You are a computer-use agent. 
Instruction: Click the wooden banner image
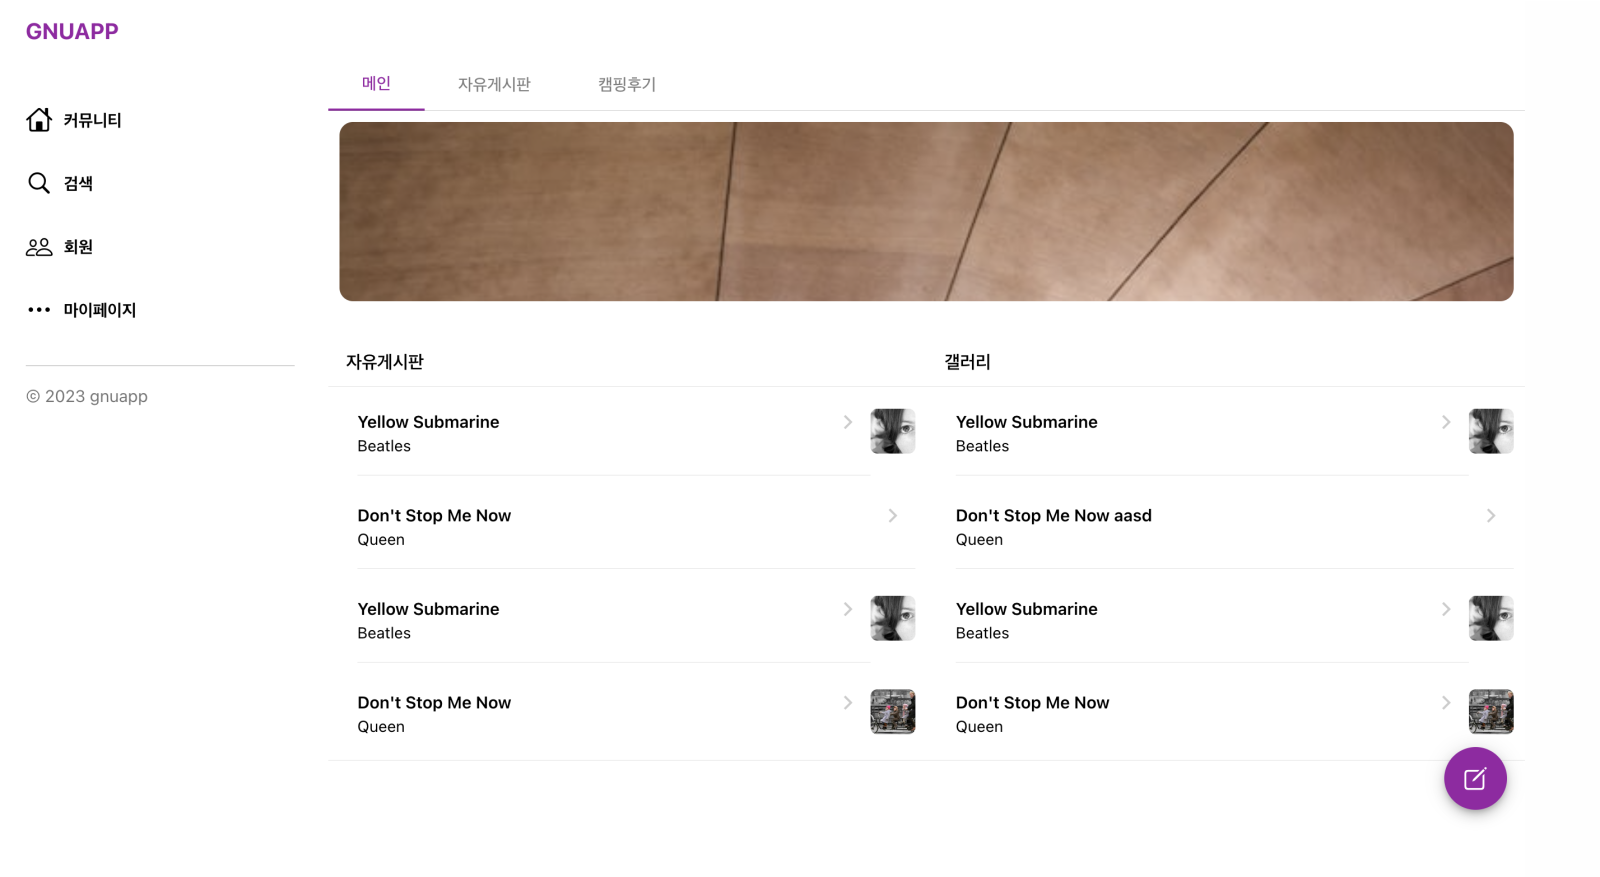928,210
